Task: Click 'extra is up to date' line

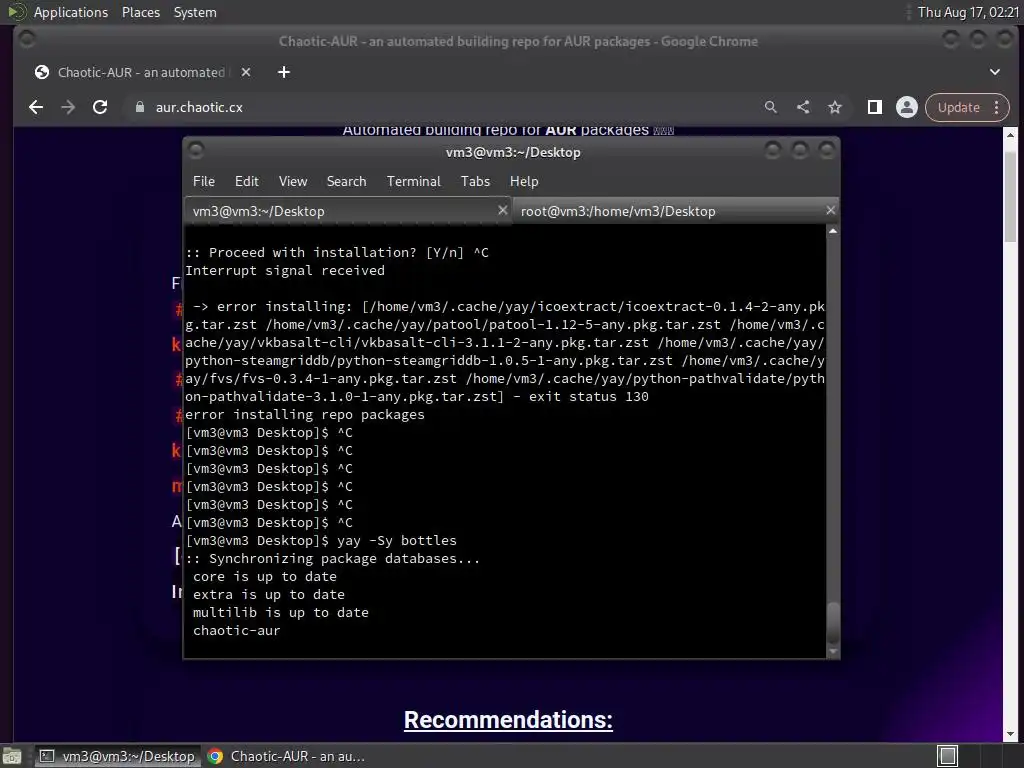Action: 269,594
